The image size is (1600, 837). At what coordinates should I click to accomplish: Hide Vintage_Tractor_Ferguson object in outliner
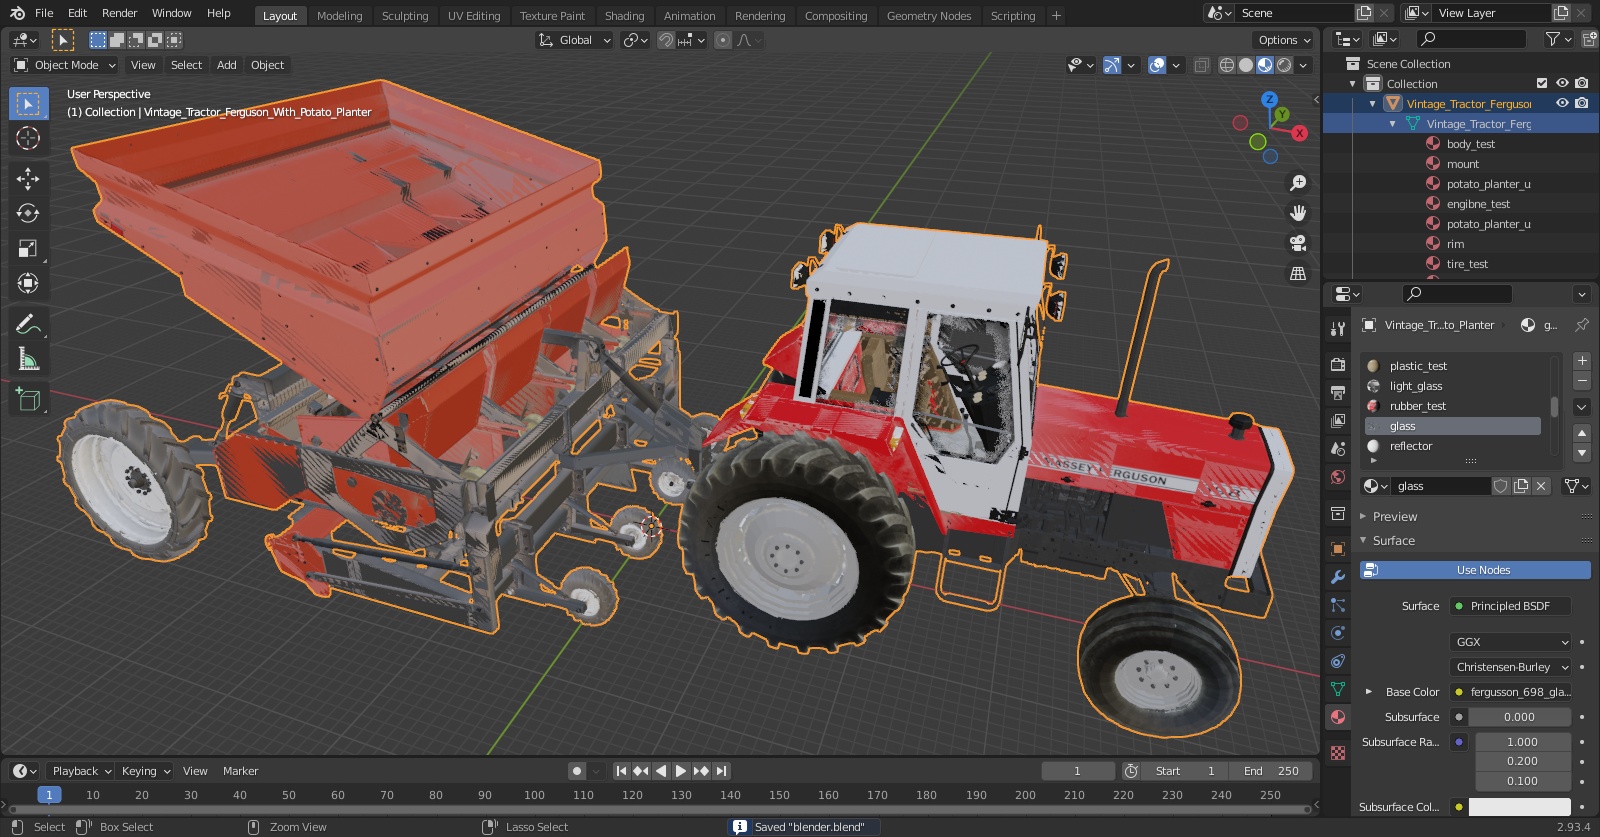tap(1562, 103)
